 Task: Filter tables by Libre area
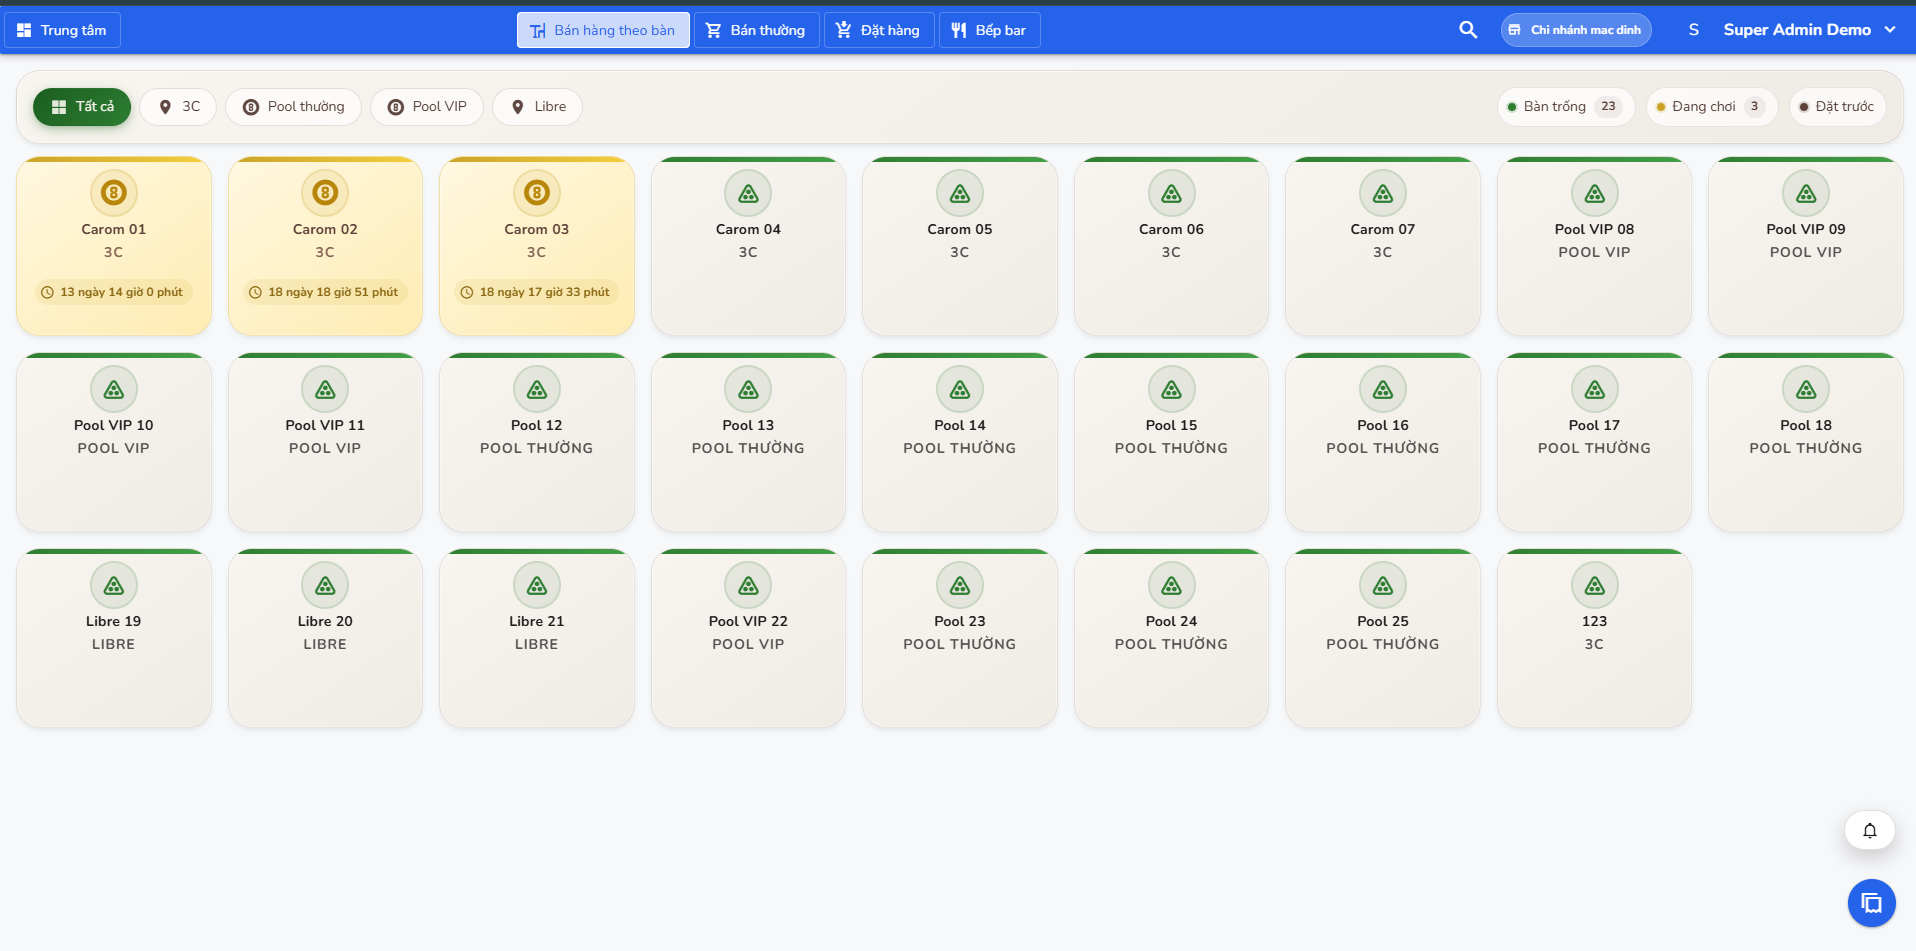(537, 107)
